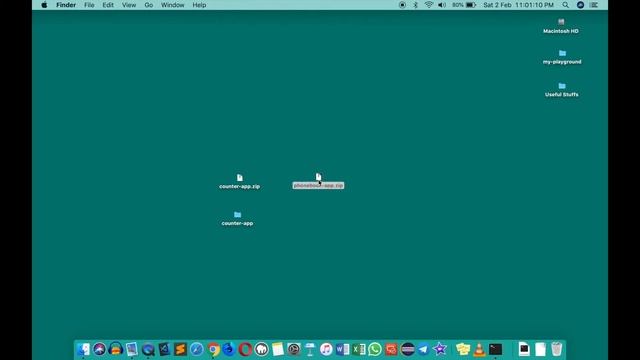
Task: Click the battery status indicator
Action: (464, 5)
